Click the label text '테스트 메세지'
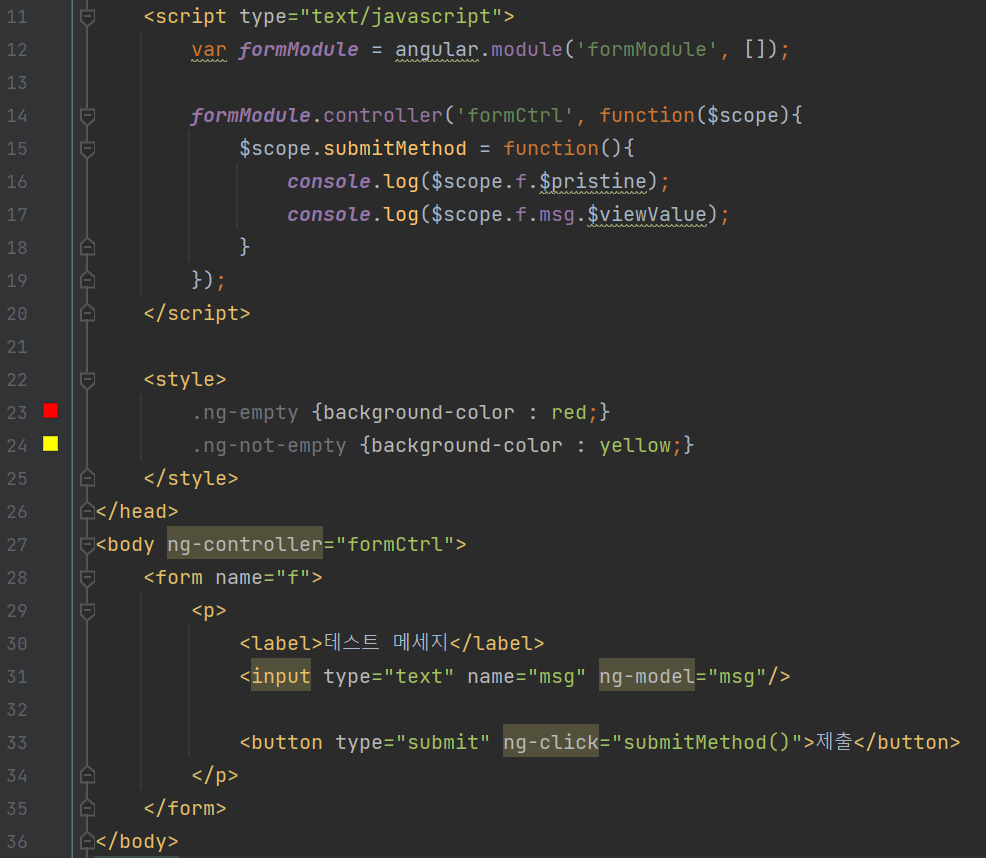 coord(386,642)
